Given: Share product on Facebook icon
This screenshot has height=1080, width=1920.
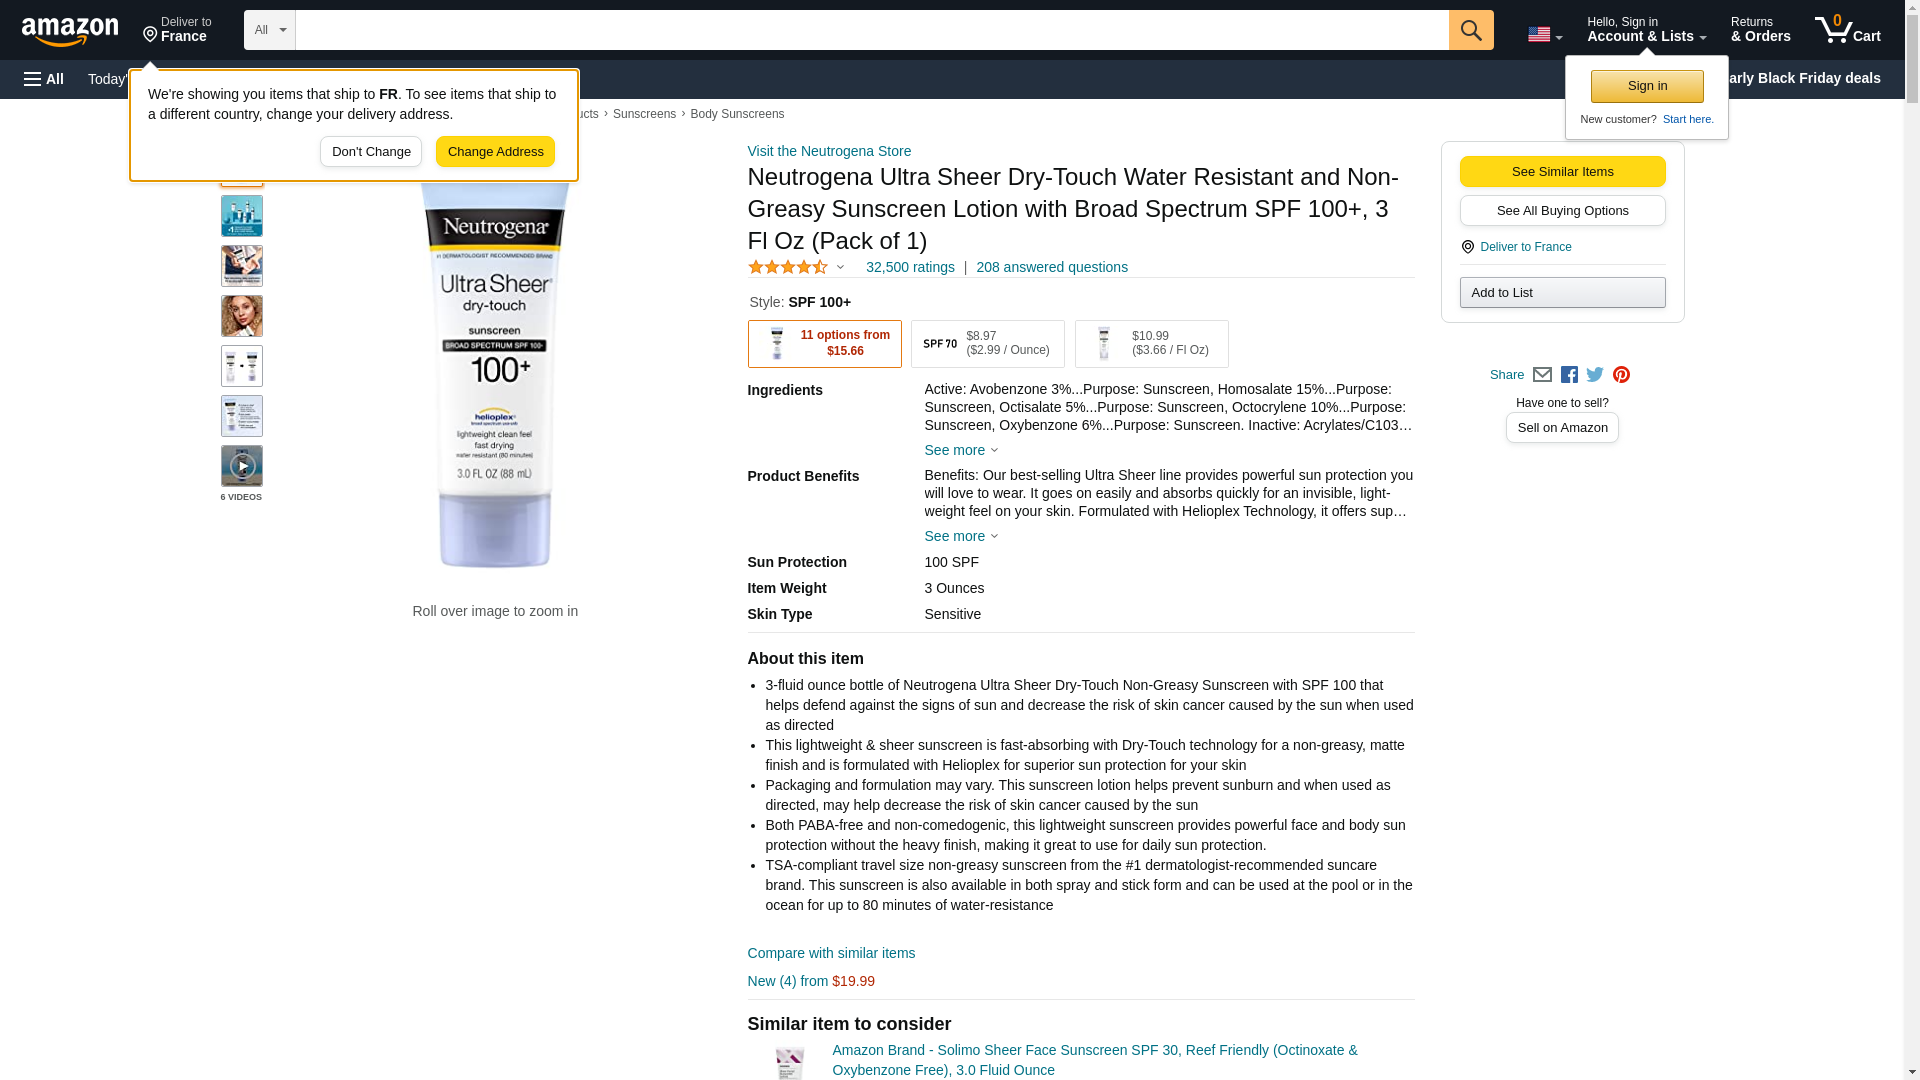Looking at the screenshot, I should 1569,375.
